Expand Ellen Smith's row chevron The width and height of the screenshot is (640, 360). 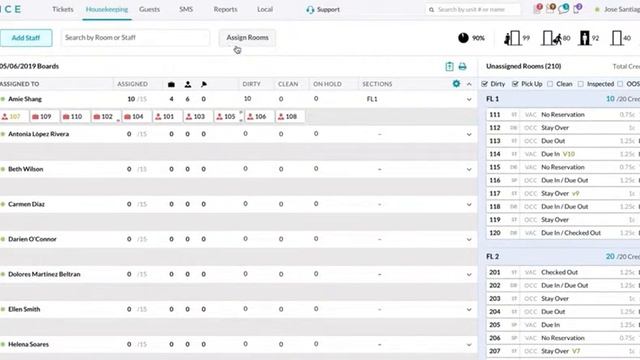click(x=469, y=310)
